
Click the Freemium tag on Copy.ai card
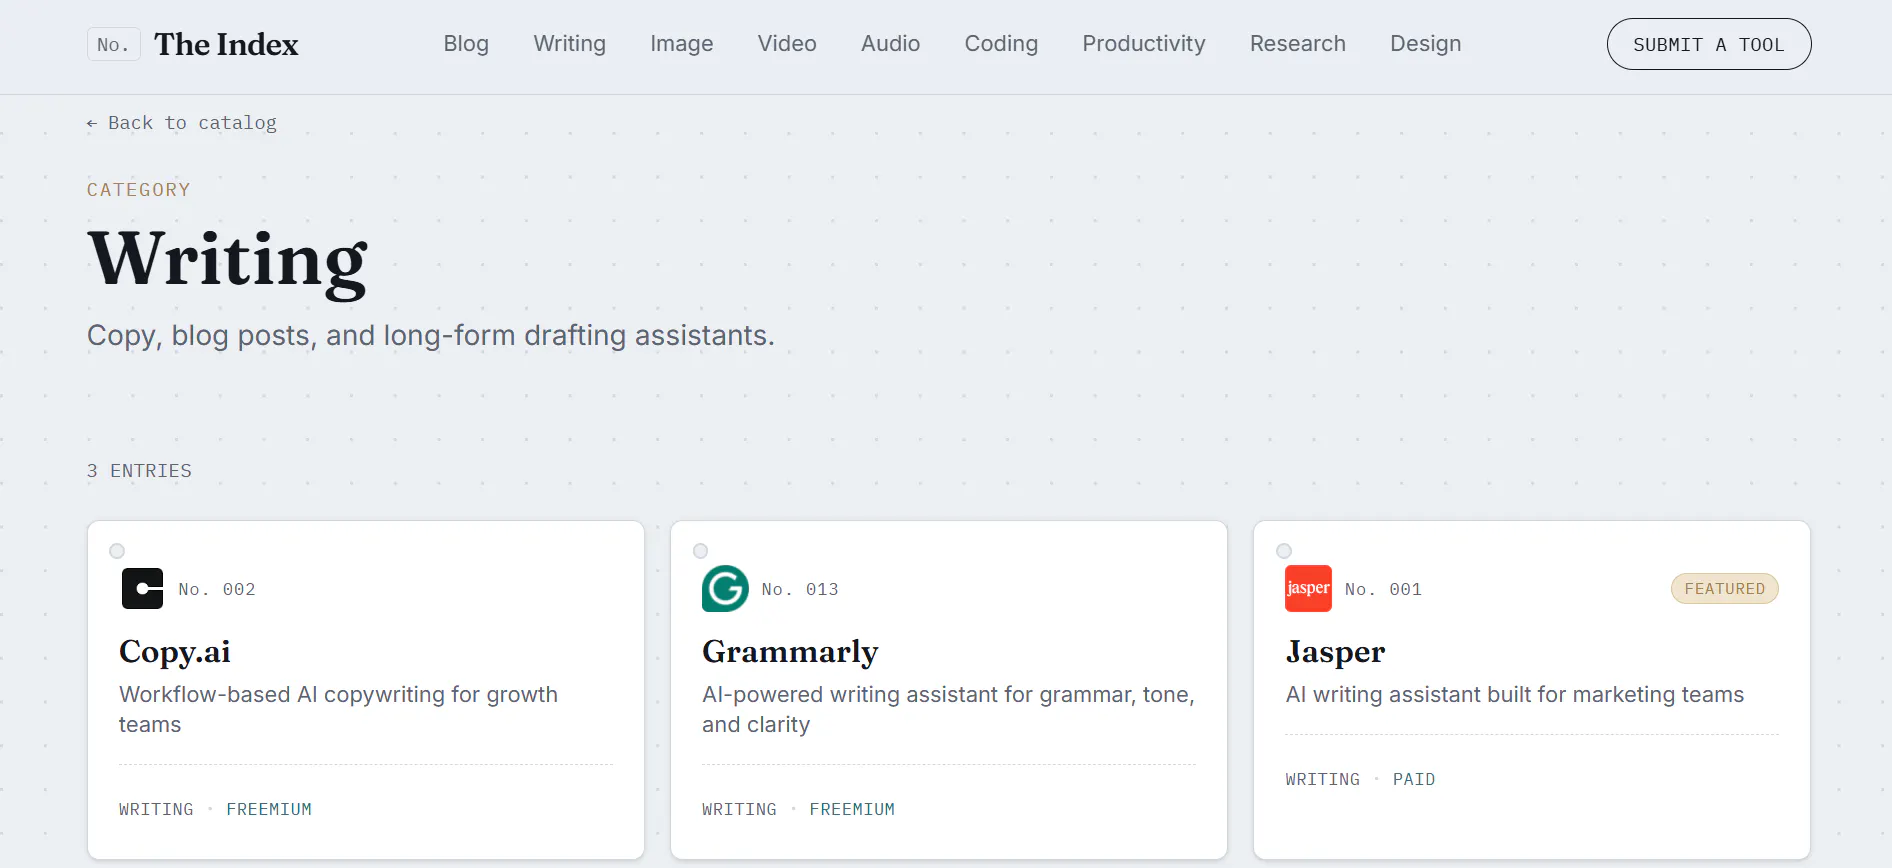click(x=269, y=809)
